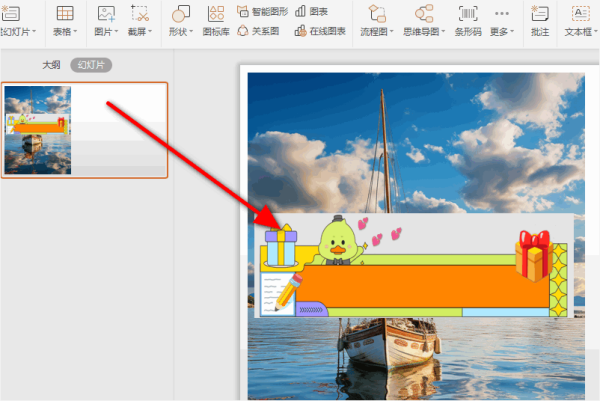Open the 图标库 icon library
This screenshot has height=401, width=600.
coord(216,21)
